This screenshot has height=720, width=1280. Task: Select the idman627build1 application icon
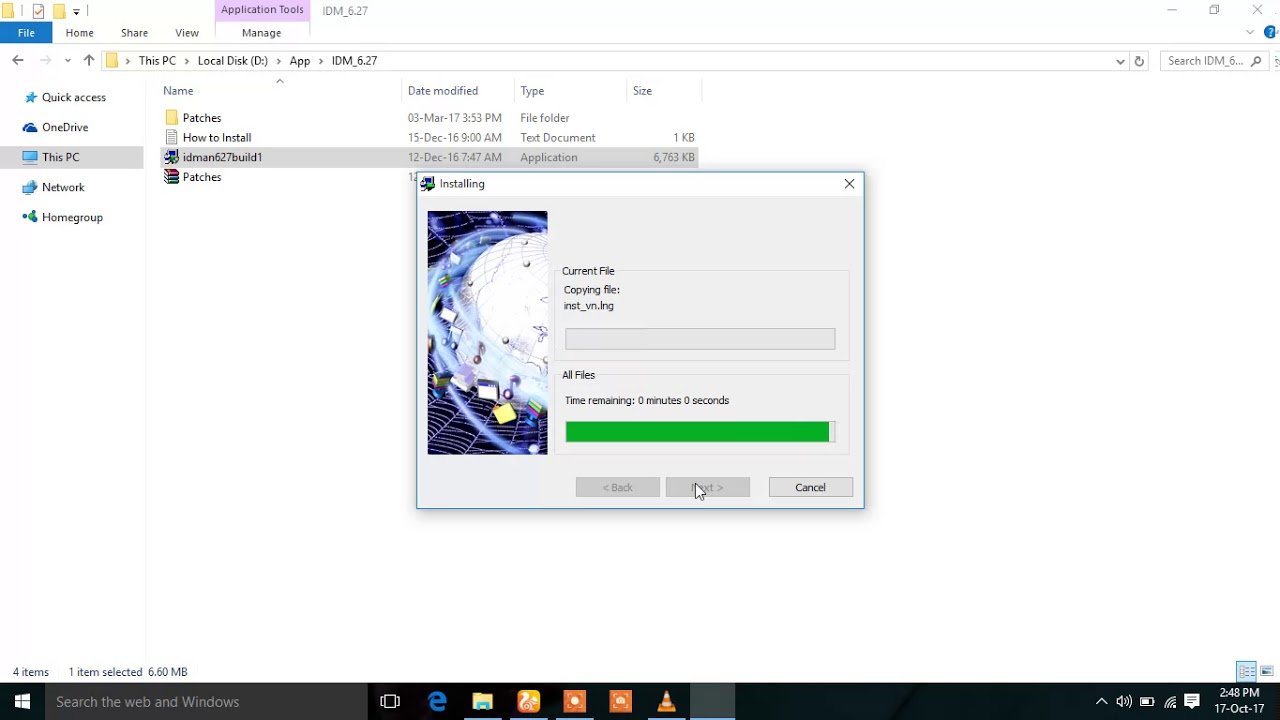click(x=172, y=157)
